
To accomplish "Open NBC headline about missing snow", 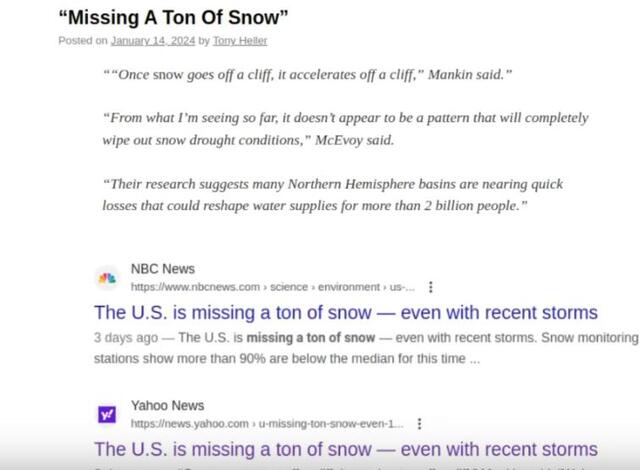I will 346,313.
